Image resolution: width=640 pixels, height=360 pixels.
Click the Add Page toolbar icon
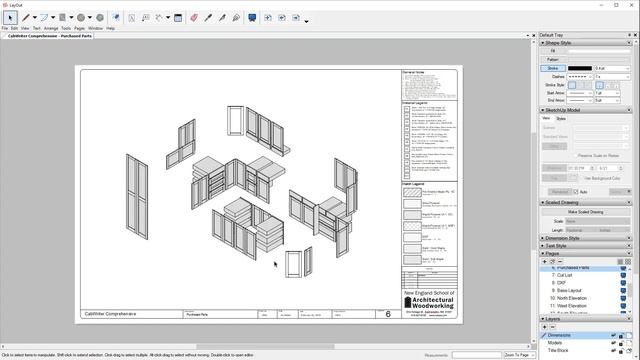268,18
